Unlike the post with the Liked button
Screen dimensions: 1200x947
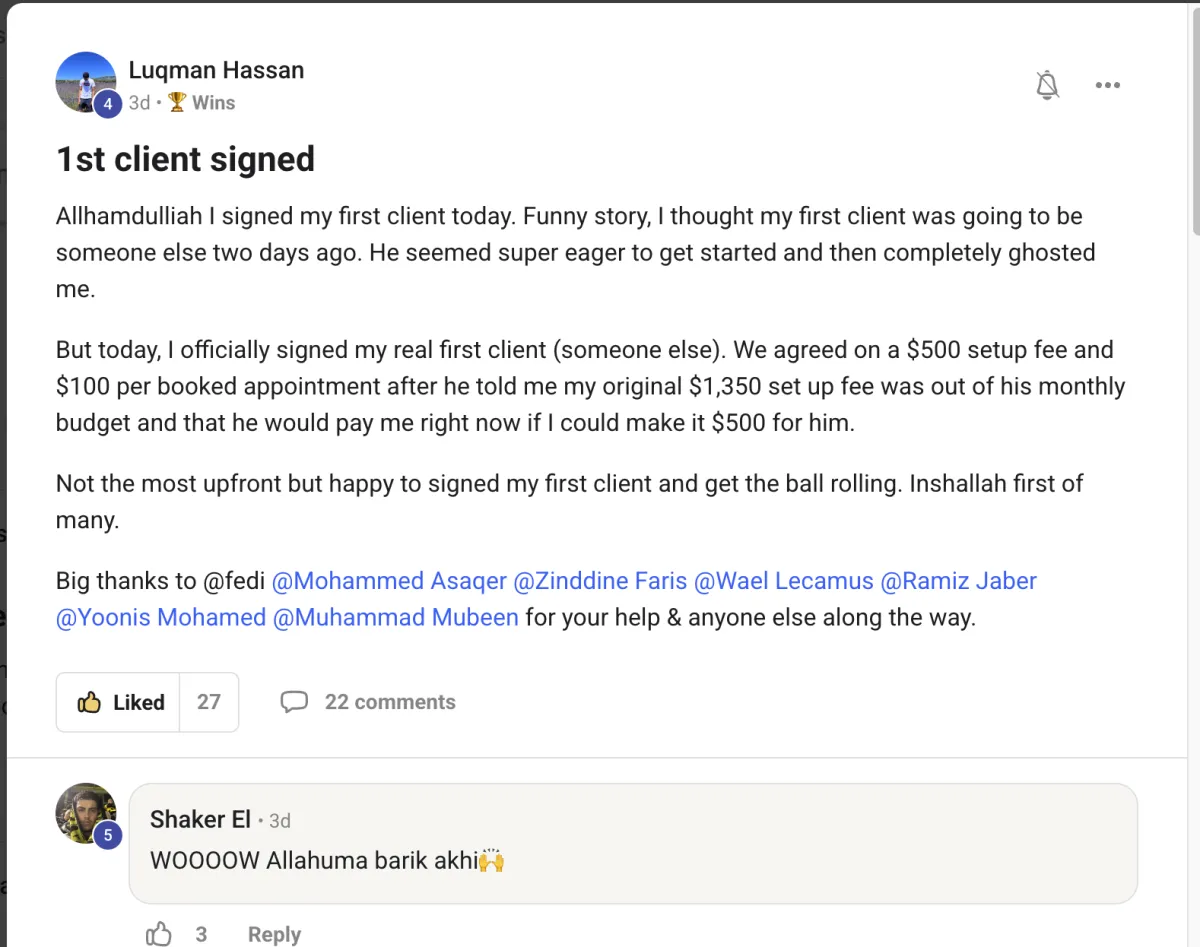pyautogui.click(x=119, y=702)
